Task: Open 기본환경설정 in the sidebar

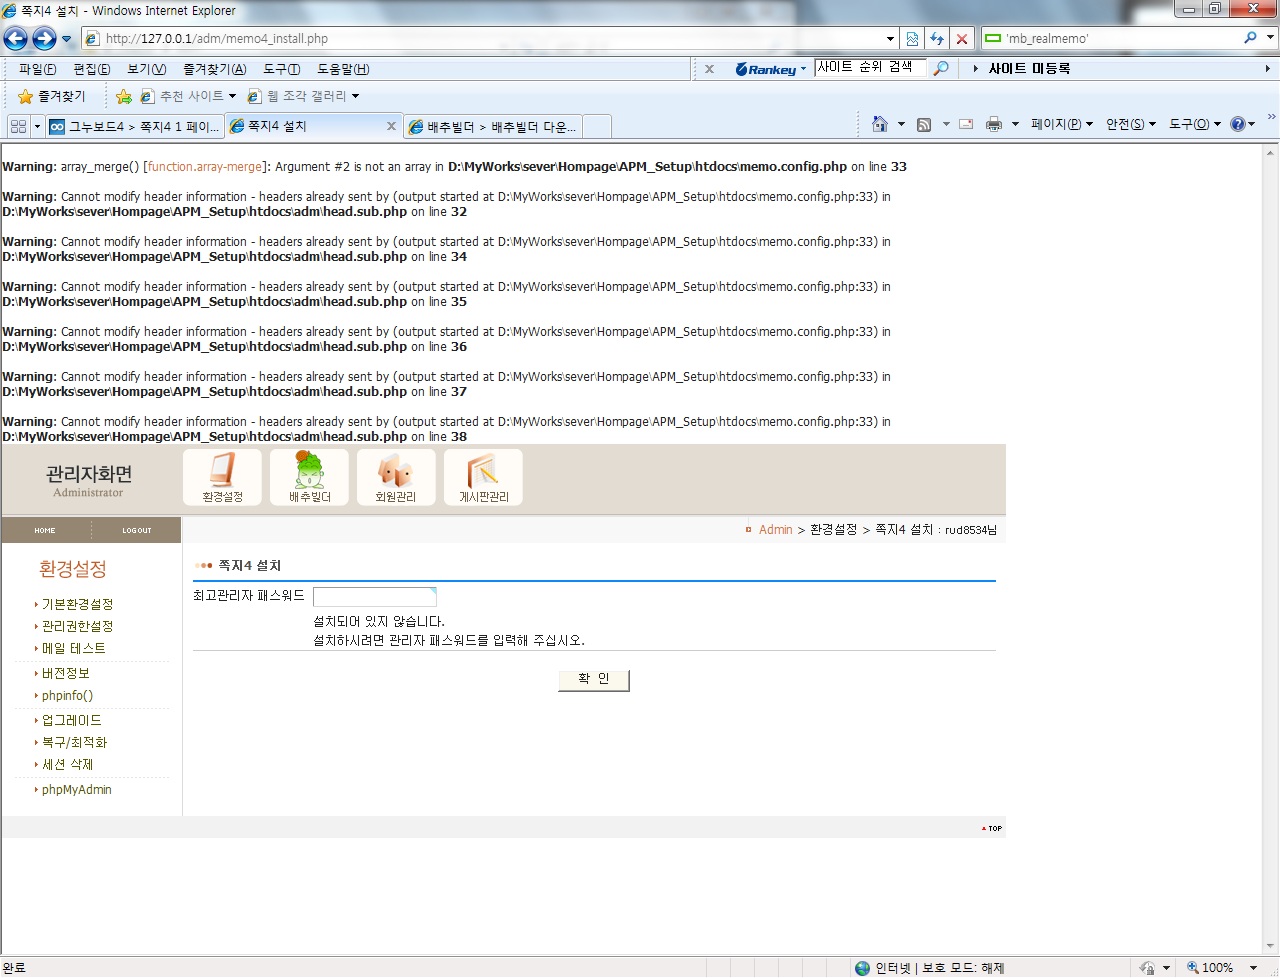Action: click(77, 604)
